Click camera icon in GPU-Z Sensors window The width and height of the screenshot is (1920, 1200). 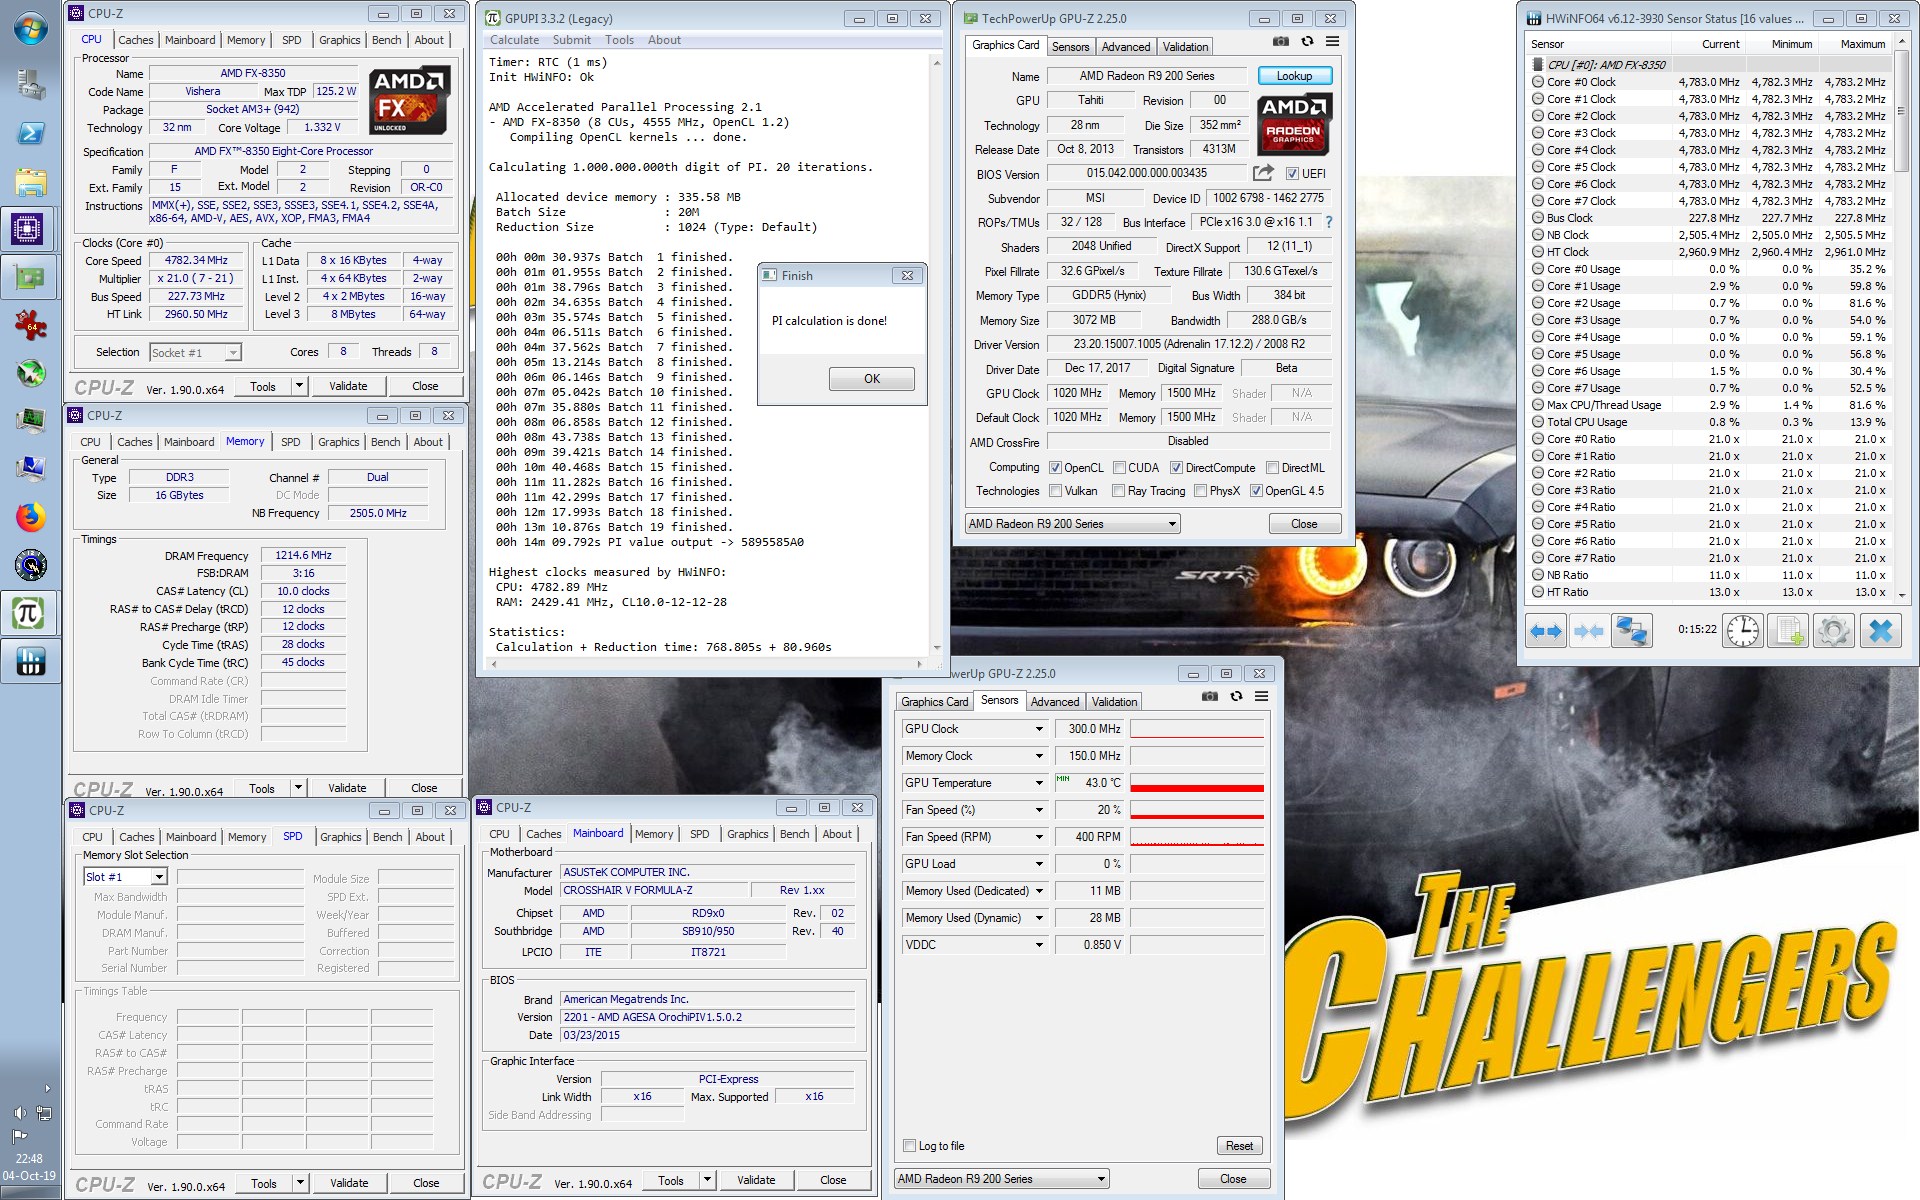click(x=1210, y=697)
